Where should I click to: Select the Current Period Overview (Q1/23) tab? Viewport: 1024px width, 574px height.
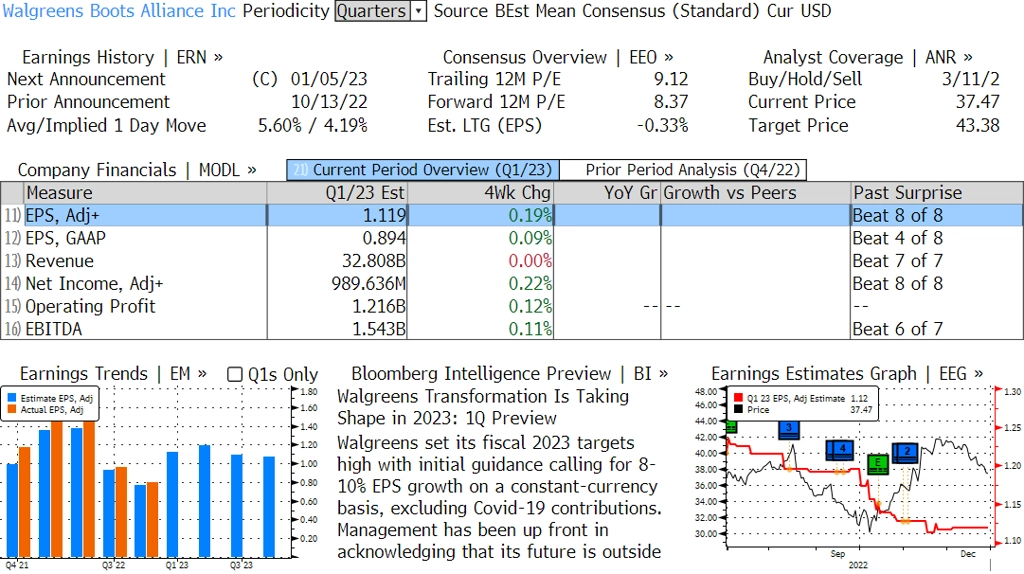pyautogui.click(x=423, y=170)
